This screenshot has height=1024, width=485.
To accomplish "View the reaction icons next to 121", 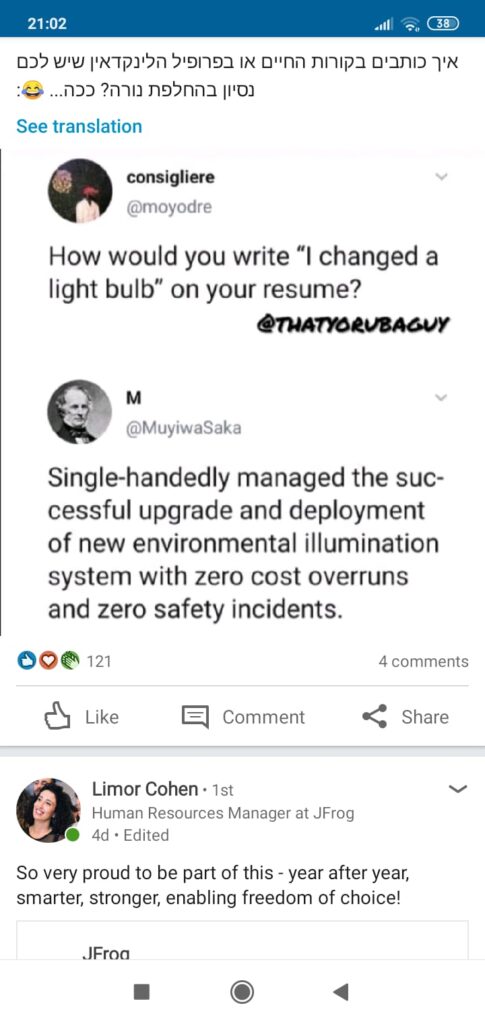I will click(49, 662).
